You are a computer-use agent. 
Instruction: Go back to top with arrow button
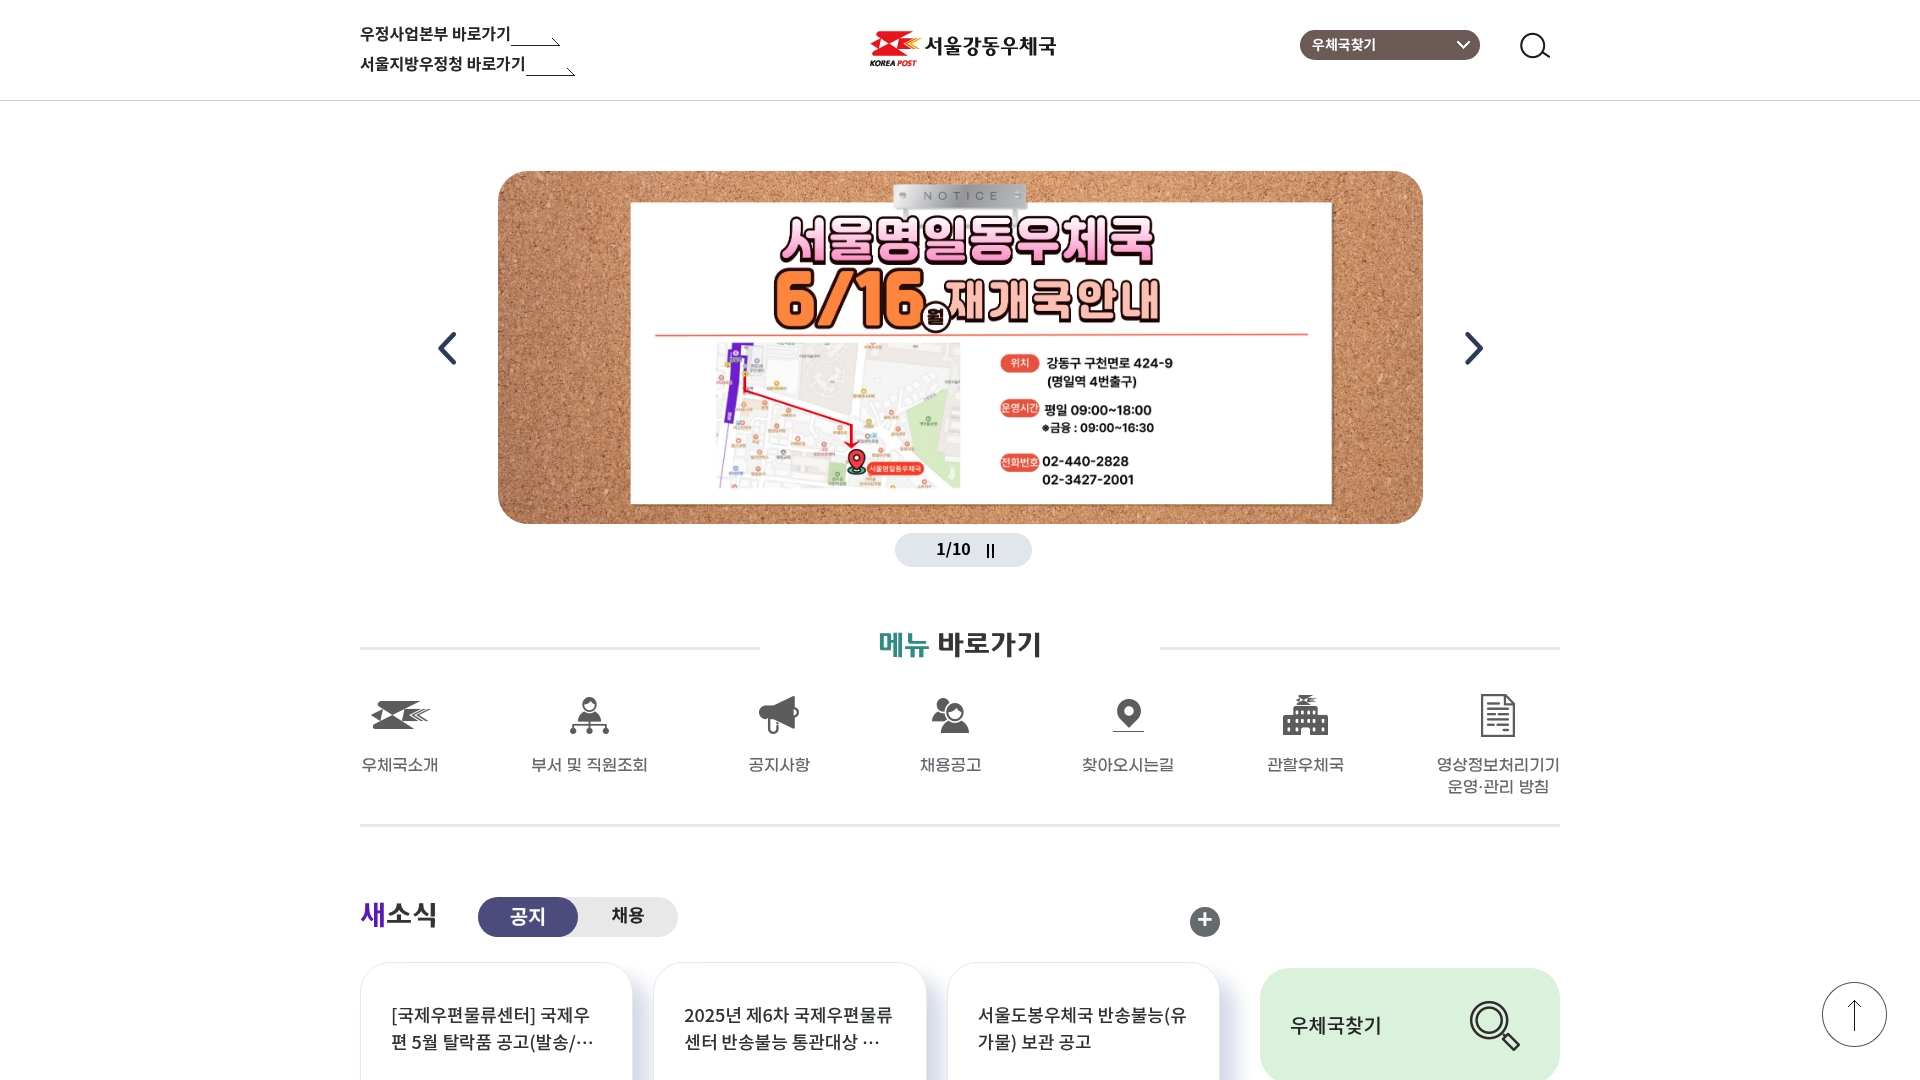coord(1854,1014)
